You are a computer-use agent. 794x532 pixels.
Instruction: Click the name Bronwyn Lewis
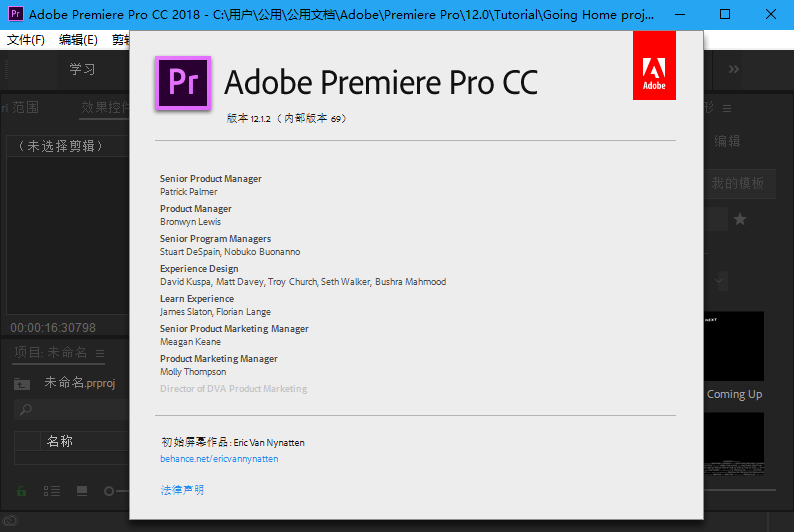[x=190, y=222]
